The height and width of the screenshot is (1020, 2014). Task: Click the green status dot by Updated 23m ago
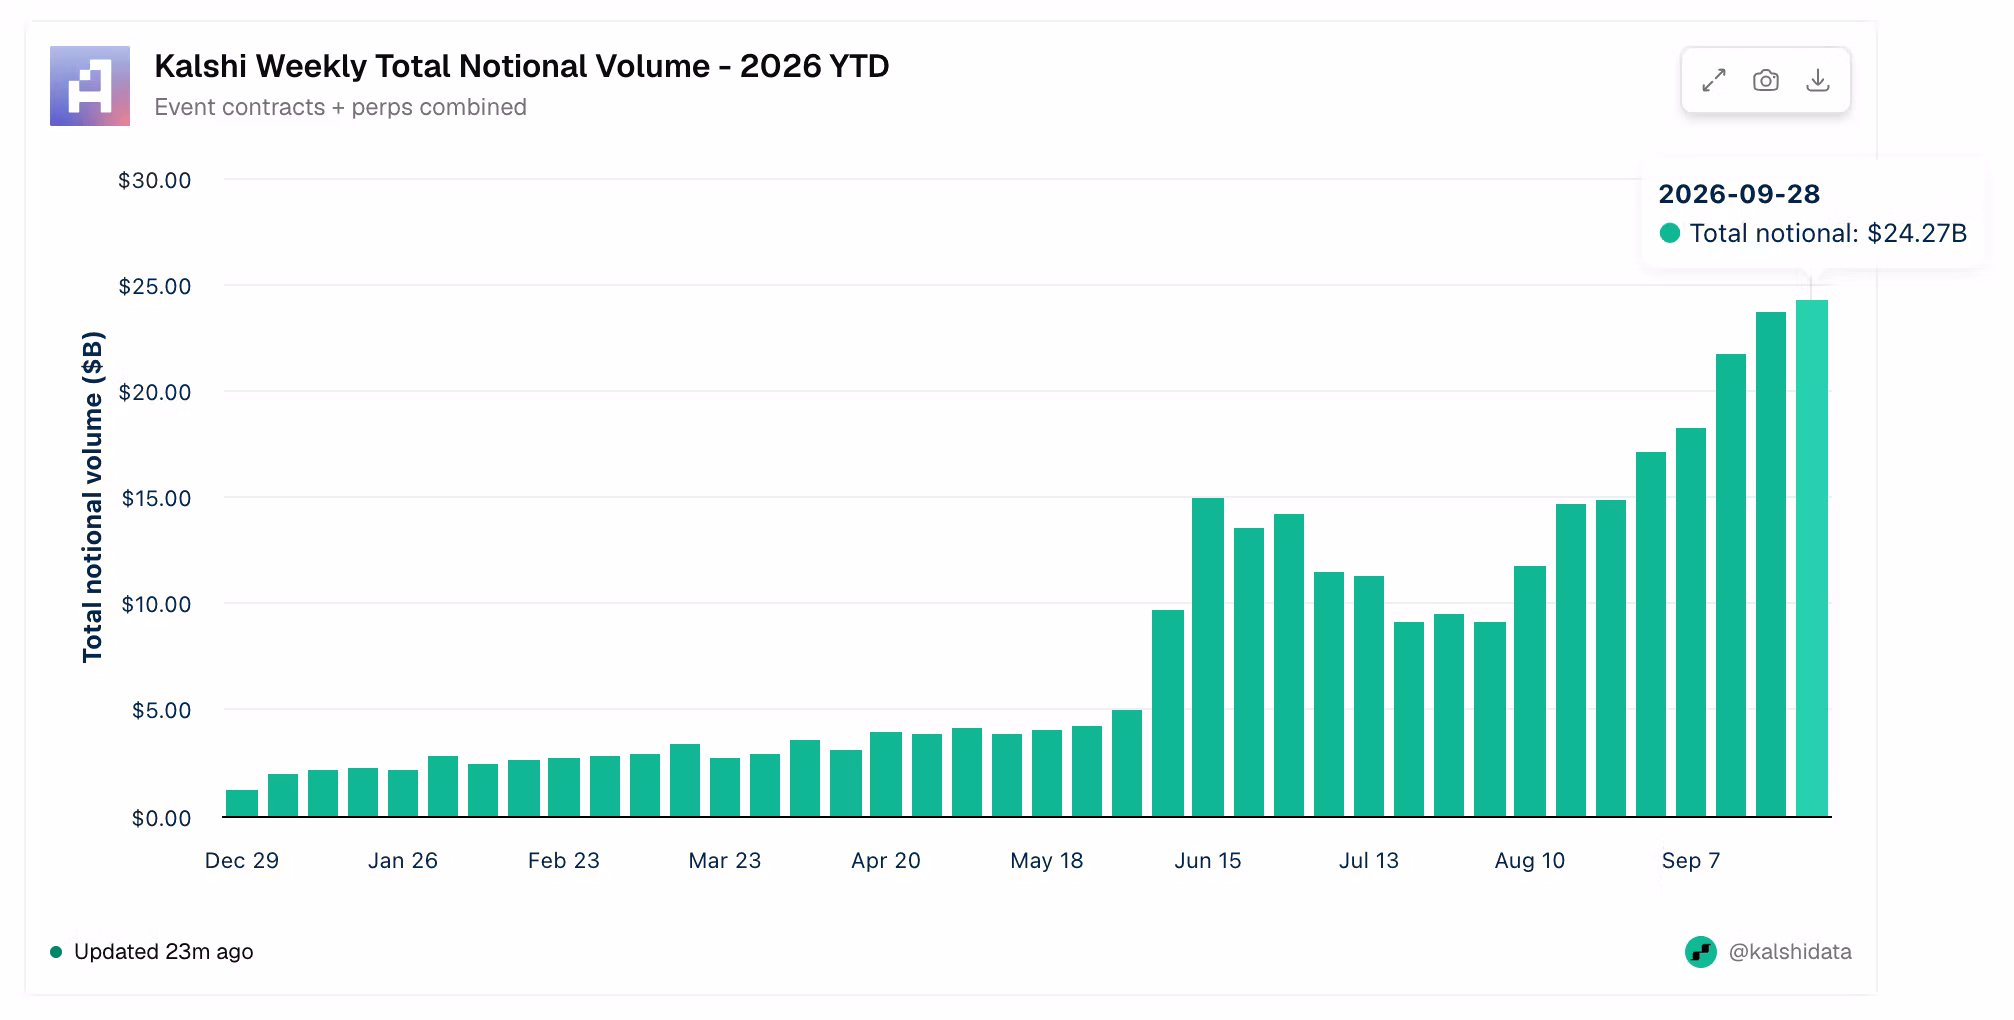pyautogui.click(x=56, y=952)
